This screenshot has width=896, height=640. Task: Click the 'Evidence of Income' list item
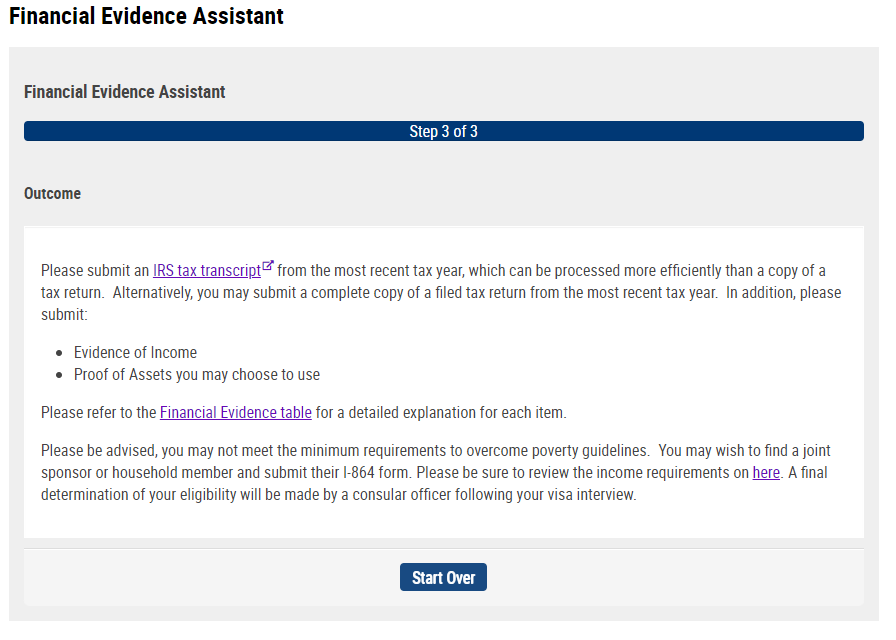click(x=135, y=353)
